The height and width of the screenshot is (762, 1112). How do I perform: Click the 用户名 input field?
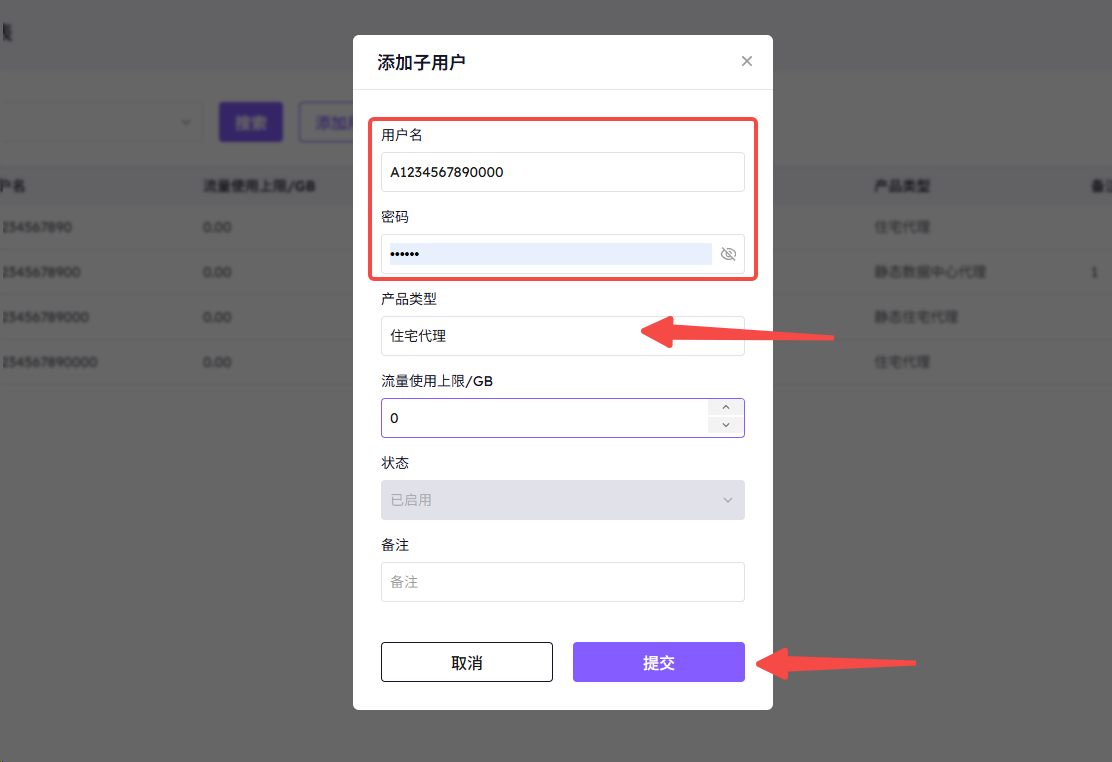[x=562, y=172]
